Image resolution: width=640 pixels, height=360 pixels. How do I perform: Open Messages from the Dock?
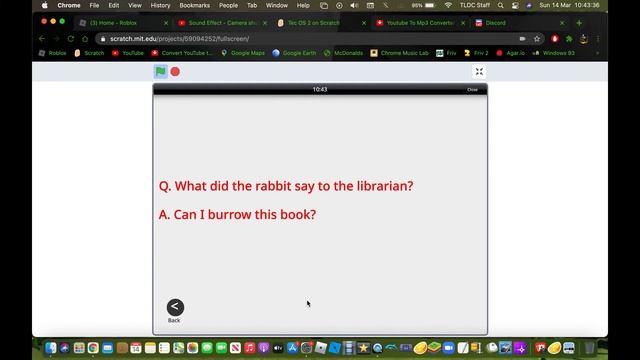click(x=207, y=348)
